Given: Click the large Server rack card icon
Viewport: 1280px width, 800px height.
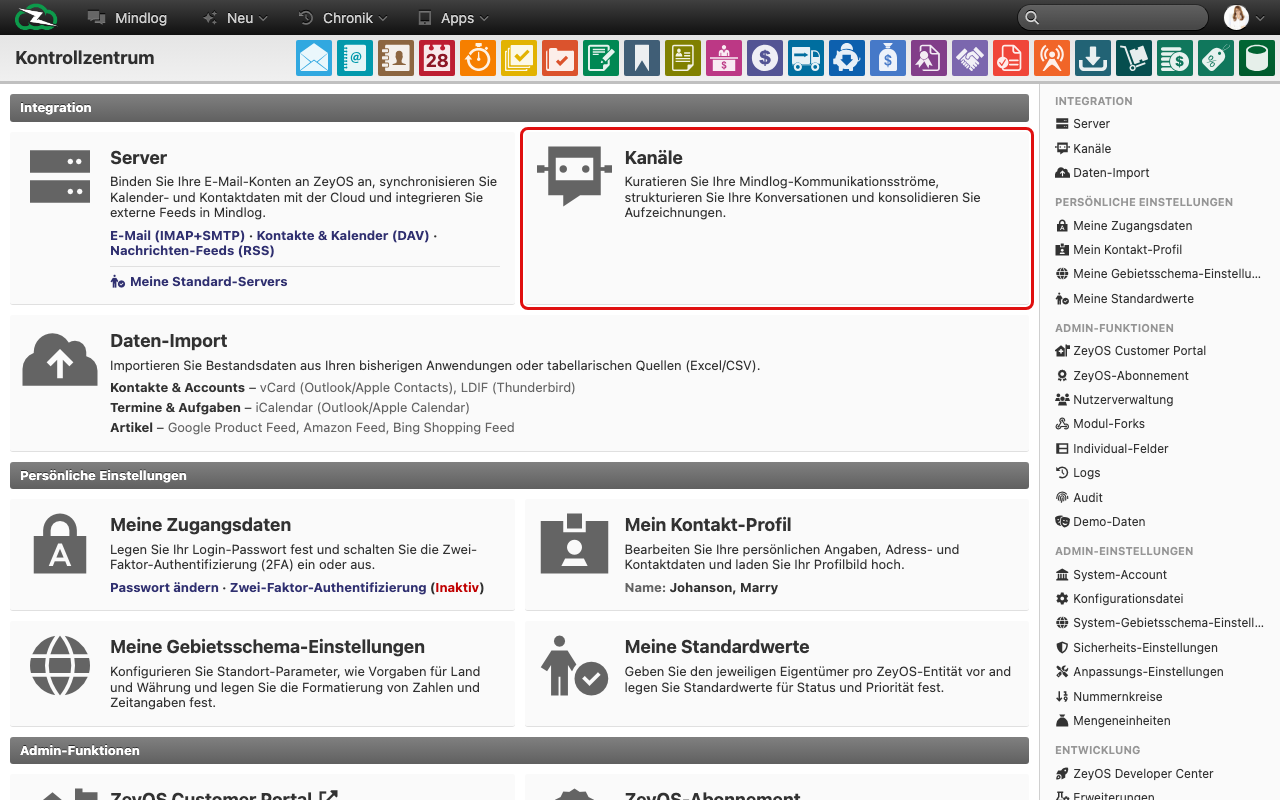Looking at the screenshot, I should pos(60,176).
